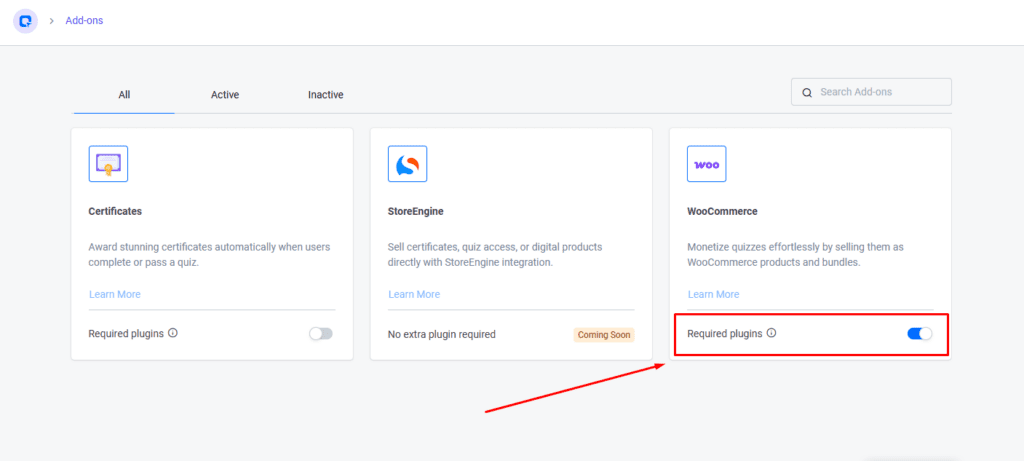Open Learn More under StoreEngine
Viewport: 1024px width, 461px height.
click(414, 294)
